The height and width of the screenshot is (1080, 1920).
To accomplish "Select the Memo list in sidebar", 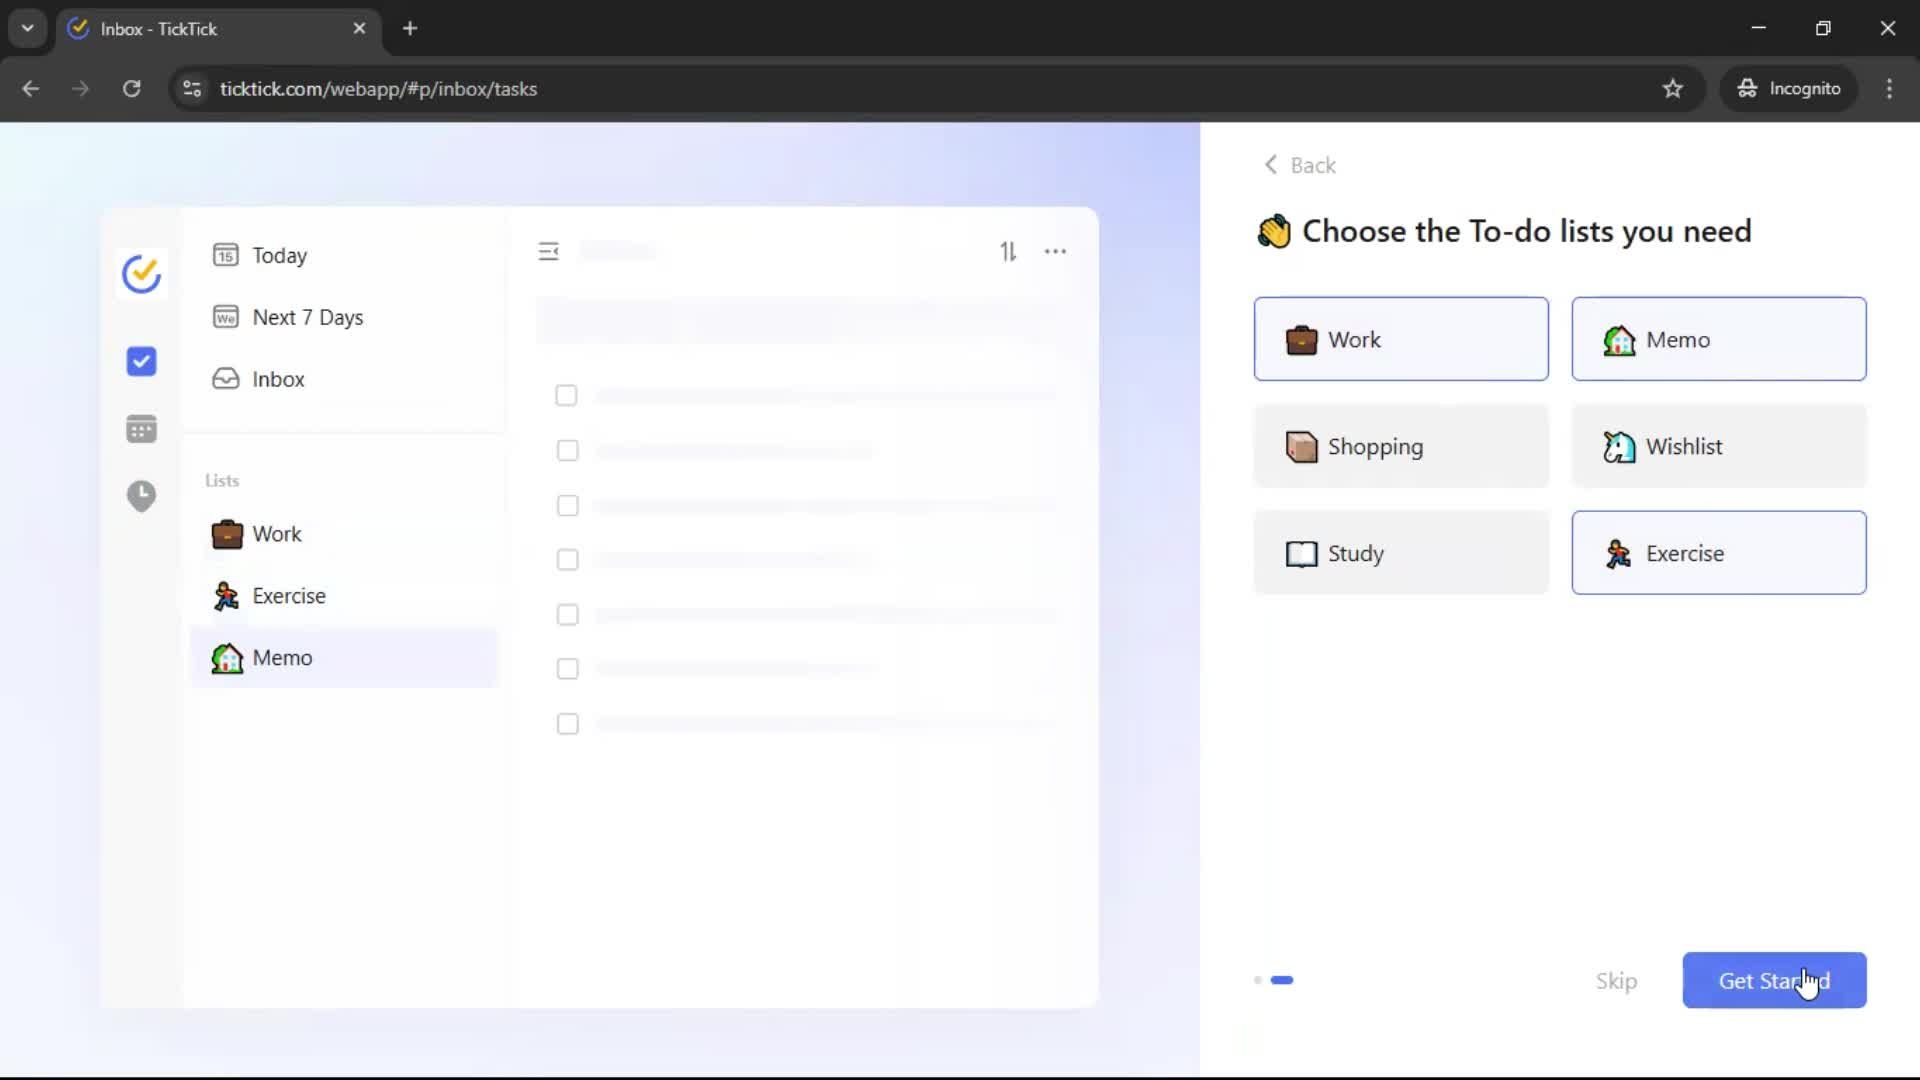I will [282, 658].
